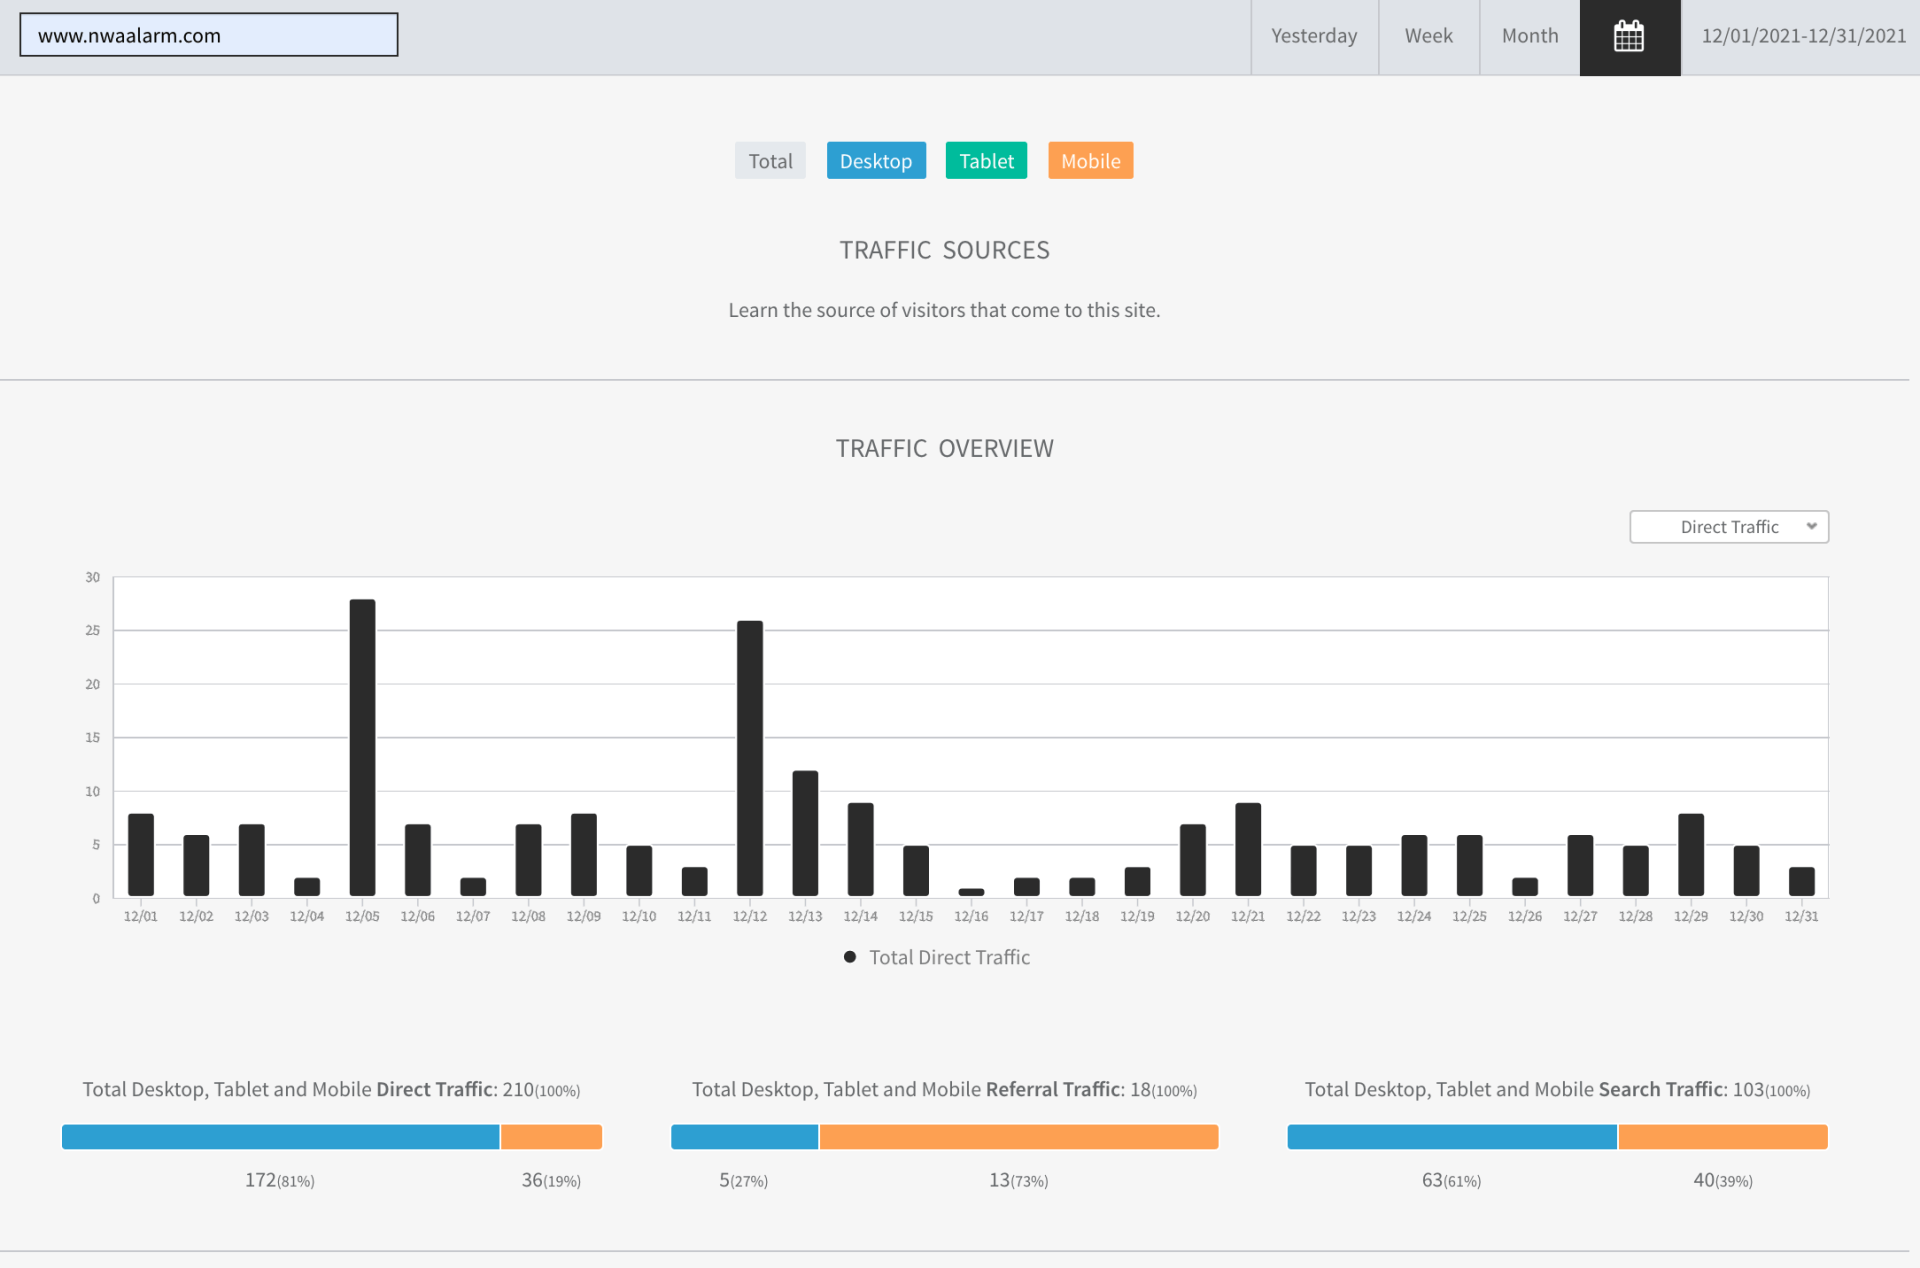The image size is (1920, 1268).
Task: Switch to the Month time range
Action: [1530, 37]
